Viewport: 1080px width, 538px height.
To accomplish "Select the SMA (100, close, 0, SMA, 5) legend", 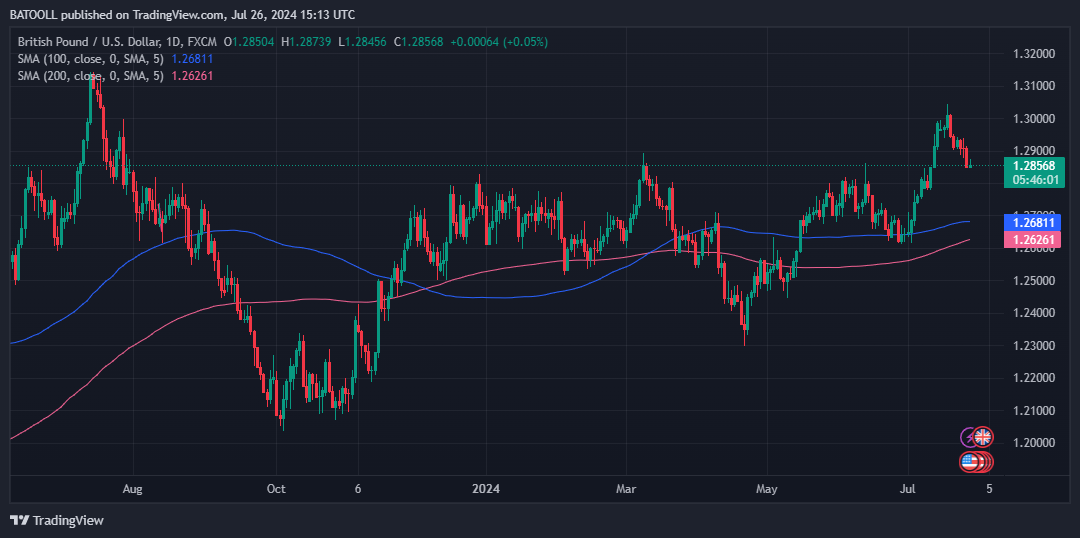I will tap(91, 59).
